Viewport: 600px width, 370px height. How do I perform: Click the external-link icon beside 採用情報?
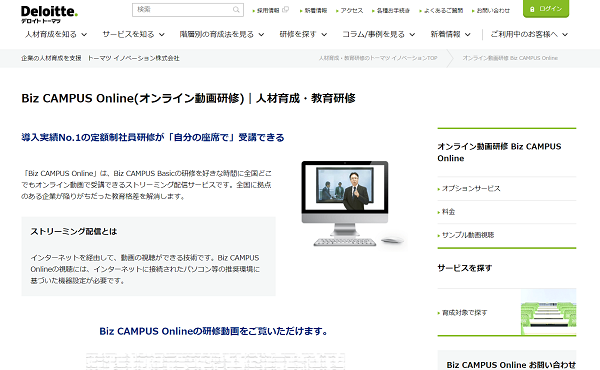(285, 10)
